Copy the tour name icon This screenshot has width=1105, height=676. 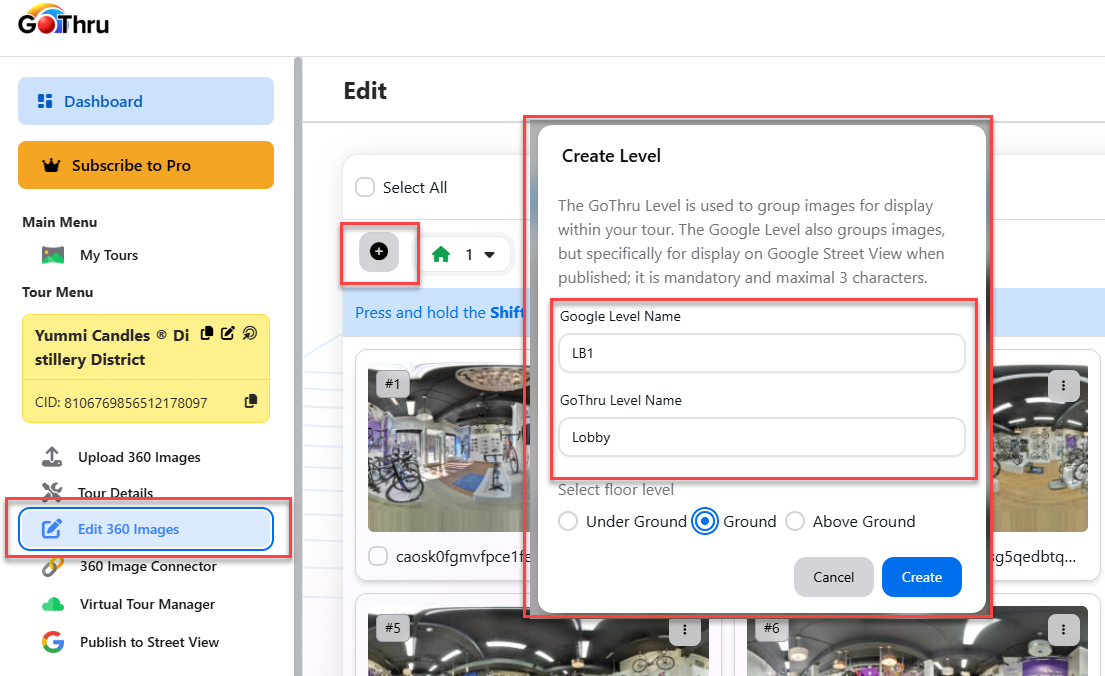pyautogui.click(x=207, y=333)
